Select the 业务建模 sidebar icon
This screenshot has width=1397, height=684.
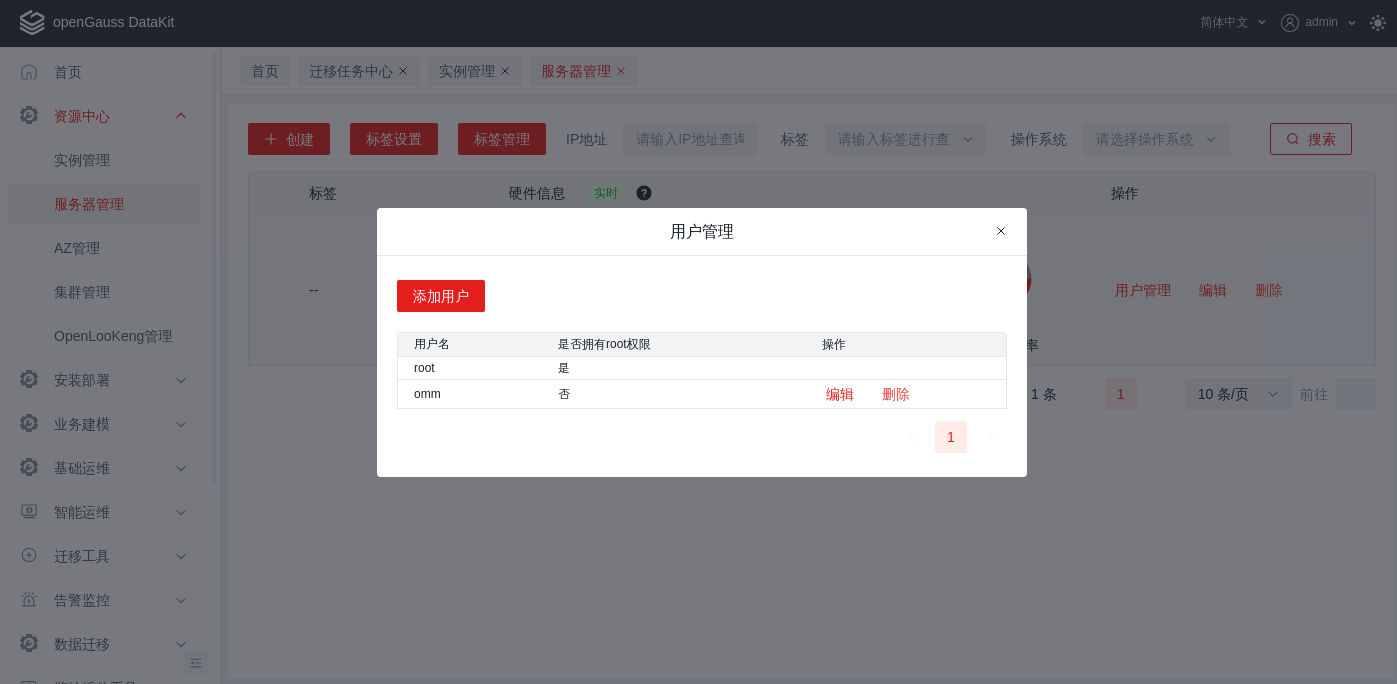tap(28, 424)
